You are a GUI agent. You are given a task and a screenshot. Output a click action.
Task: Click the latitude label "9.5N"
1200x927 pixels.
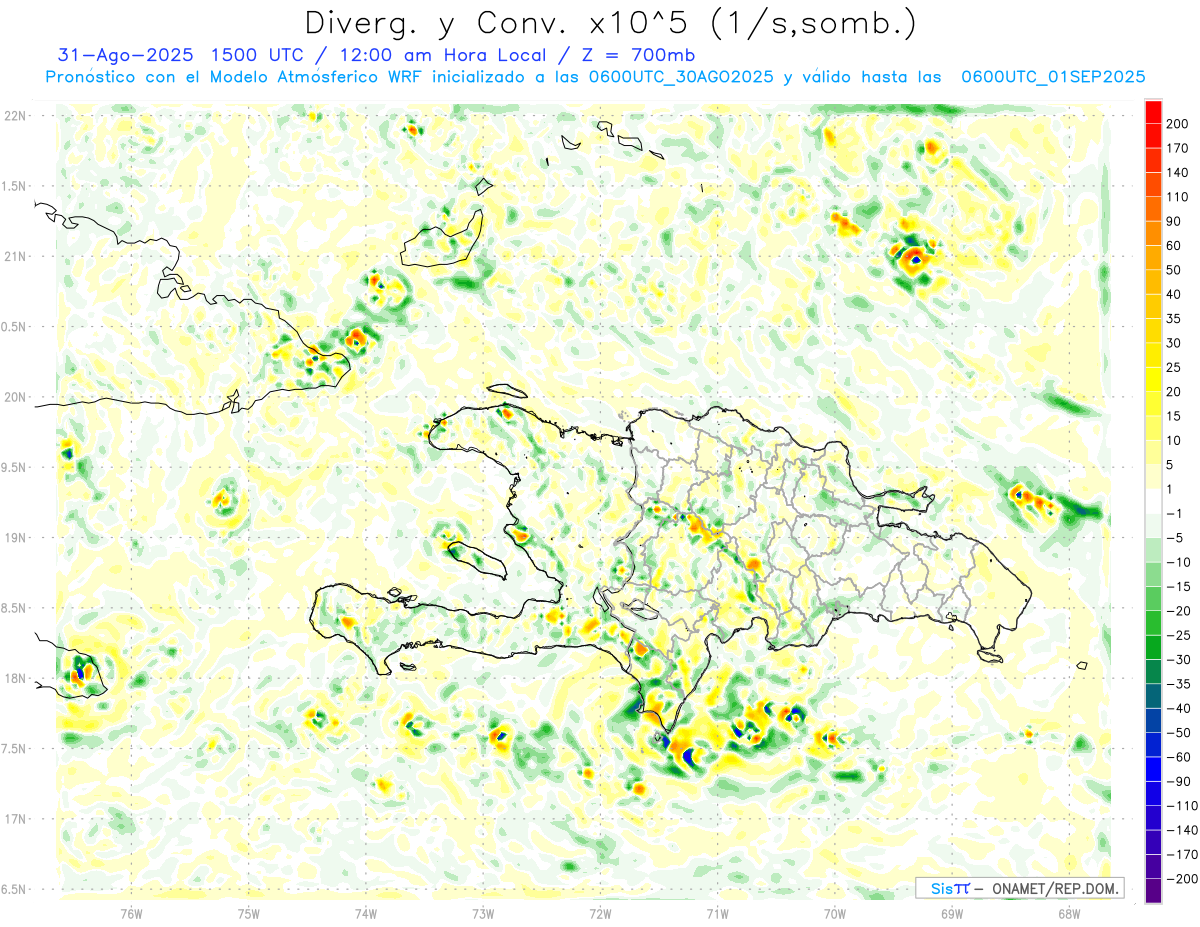click(x=14, y=468)
